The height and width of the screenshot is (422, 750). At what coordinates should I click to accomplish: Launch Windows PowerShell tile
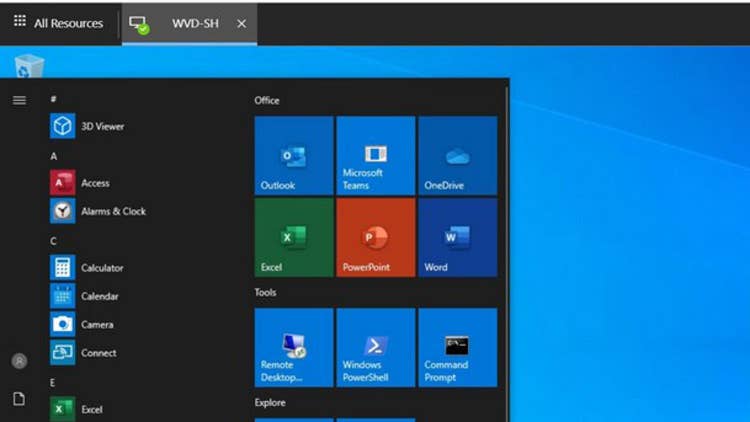[375, 347]
